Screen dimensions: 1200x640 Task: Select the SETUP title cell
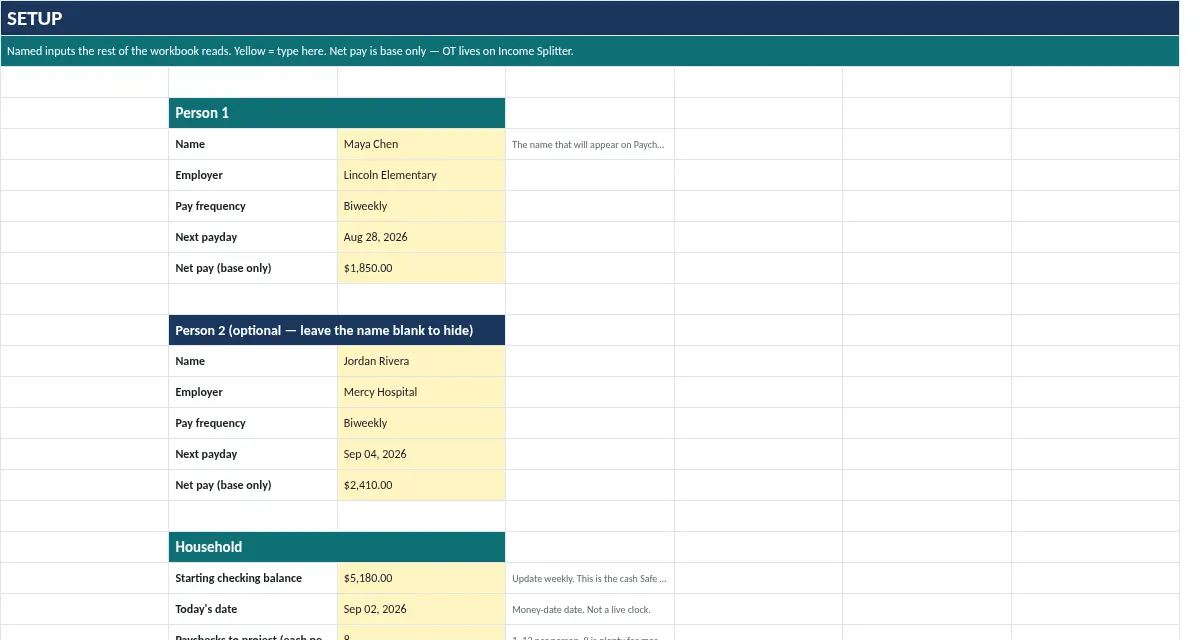pos(590,18)
